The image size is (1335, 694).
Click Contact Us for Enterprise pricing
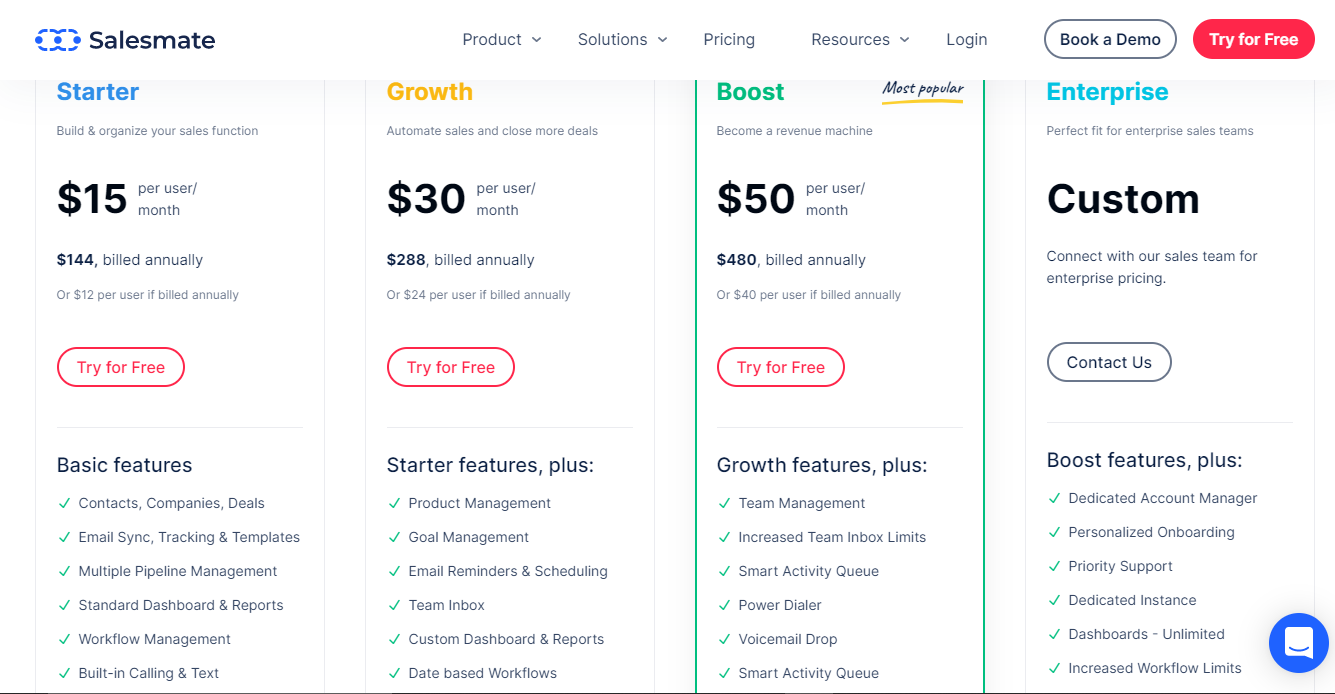pos(1109,362)
